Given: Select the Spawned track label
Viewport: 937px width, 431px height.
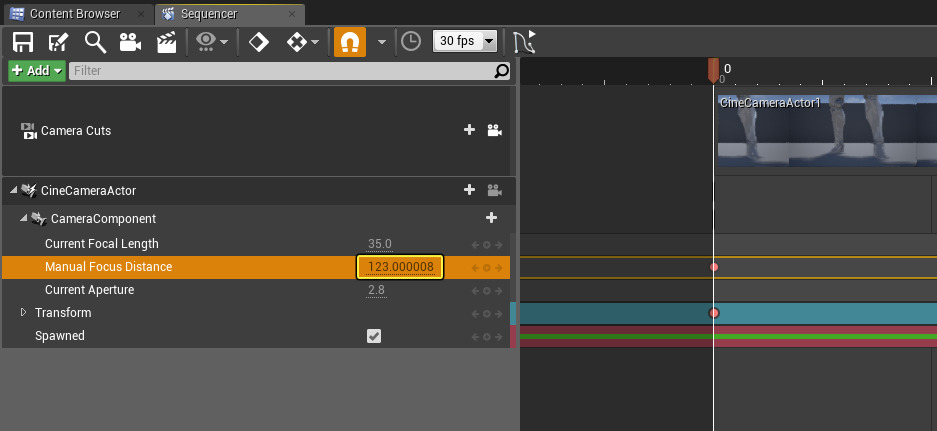Looking at the screenshot, I should pyautogui.click(x=60, y=335).
